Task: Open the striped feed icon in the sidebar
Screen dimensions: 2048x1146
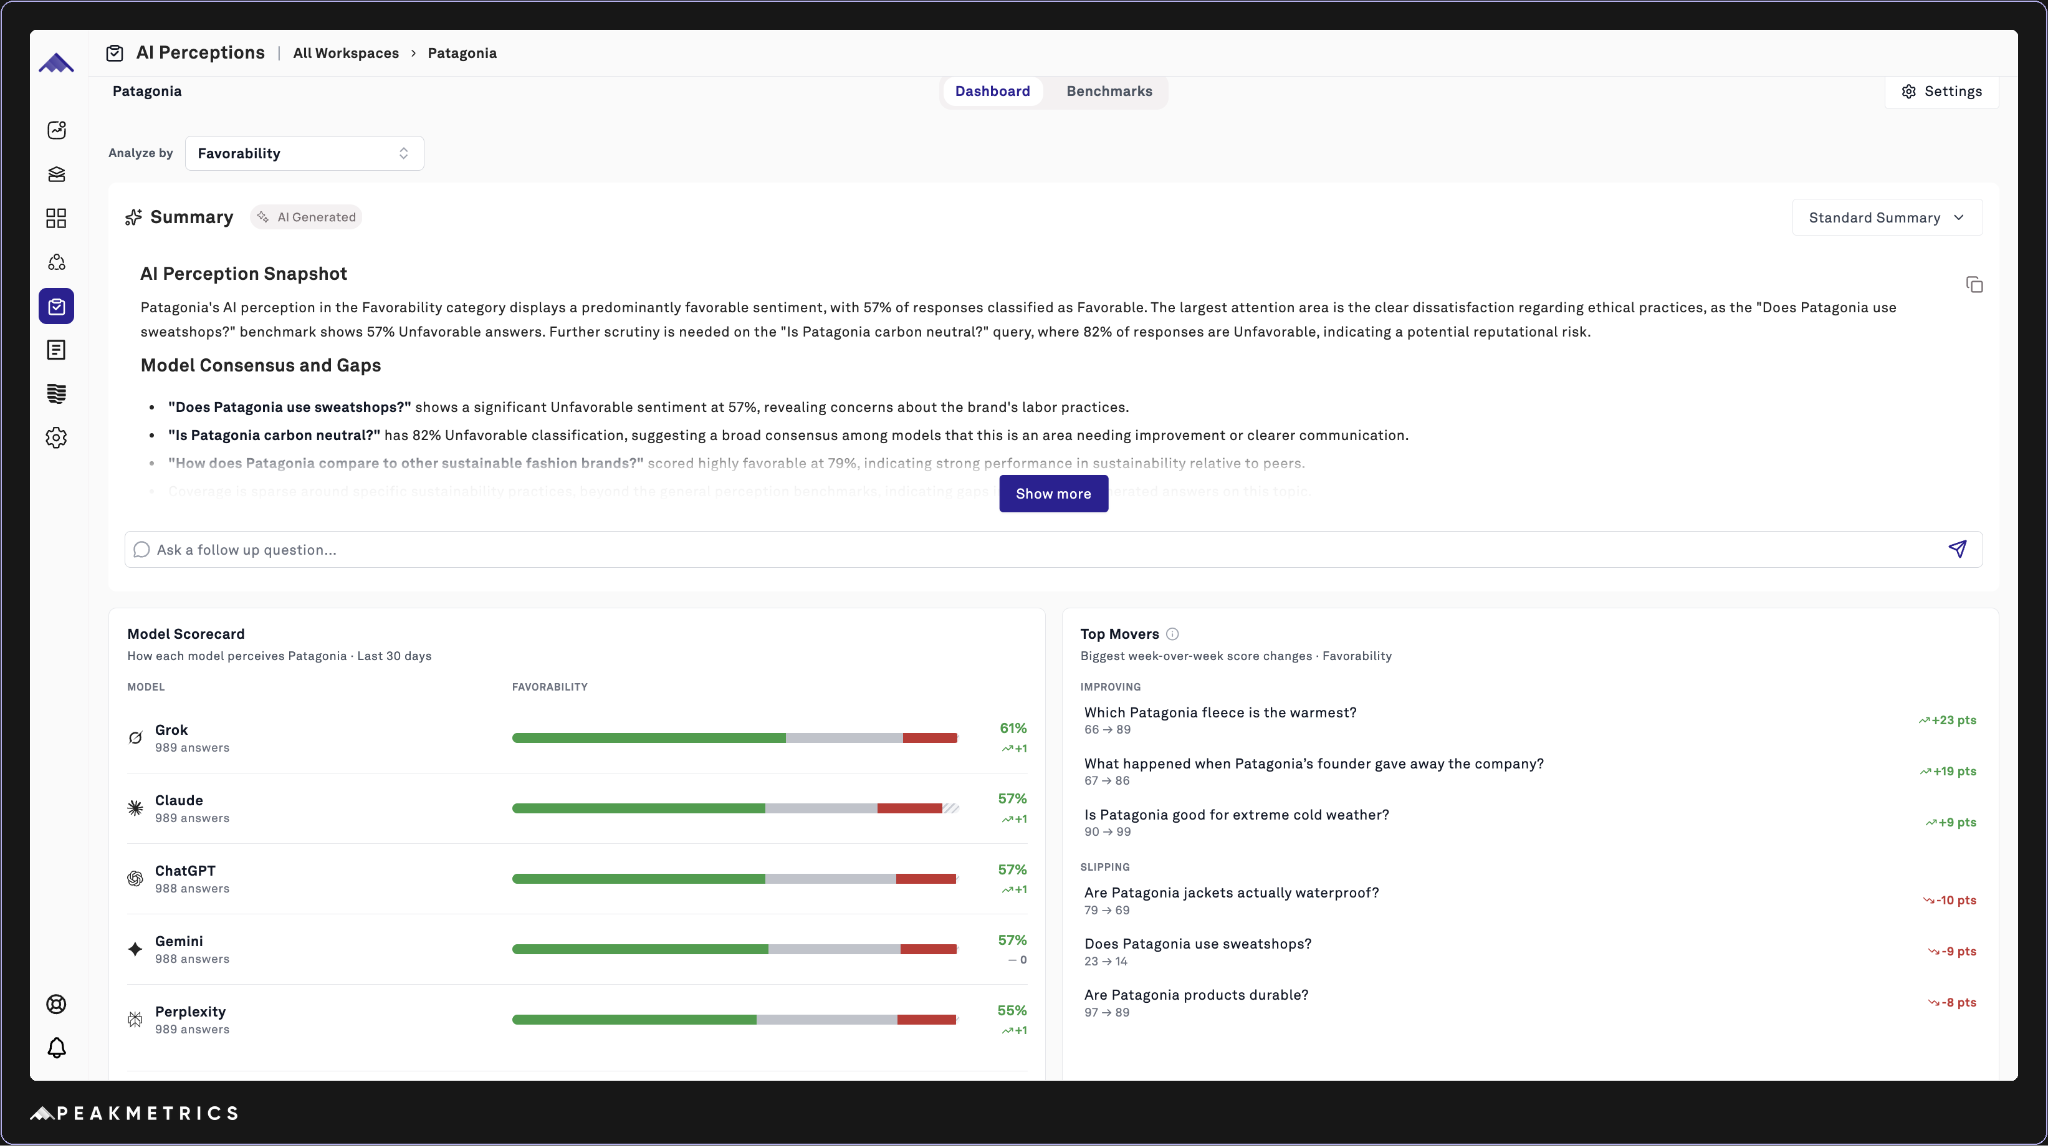Action: [x=57, y=394]
